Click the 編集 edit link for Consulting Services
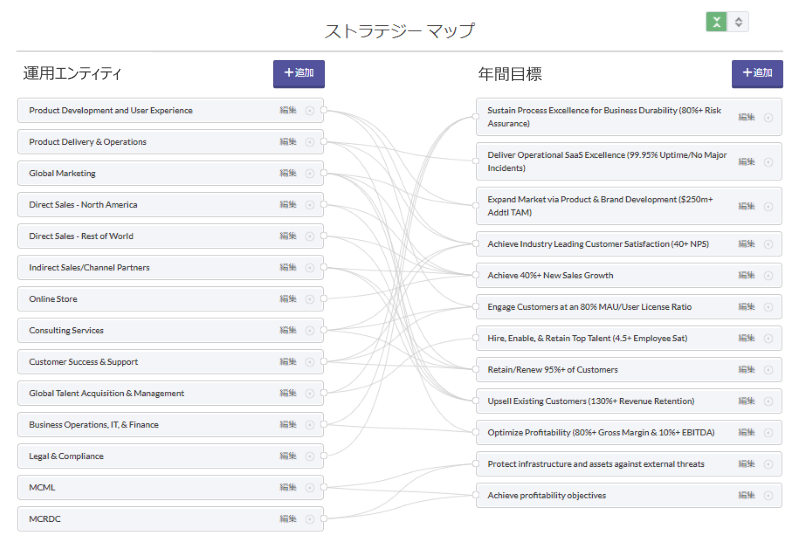The height and width of the screenshot is (543, 800). [288, 330]
